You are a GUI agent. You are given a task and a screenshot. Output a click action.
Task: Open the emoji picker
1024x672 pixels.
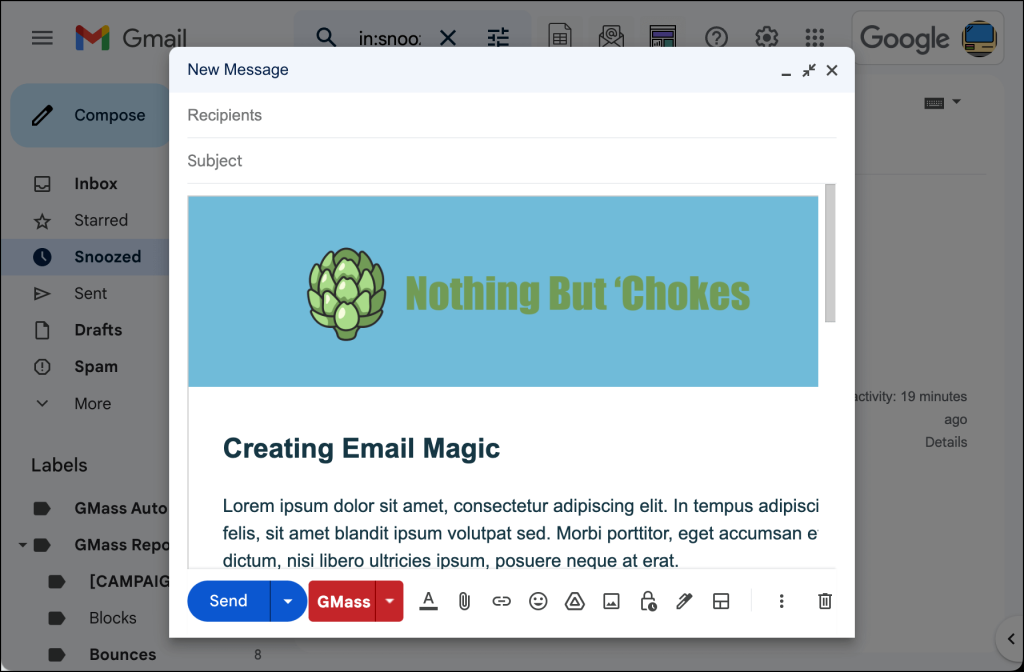coord(538,601)
